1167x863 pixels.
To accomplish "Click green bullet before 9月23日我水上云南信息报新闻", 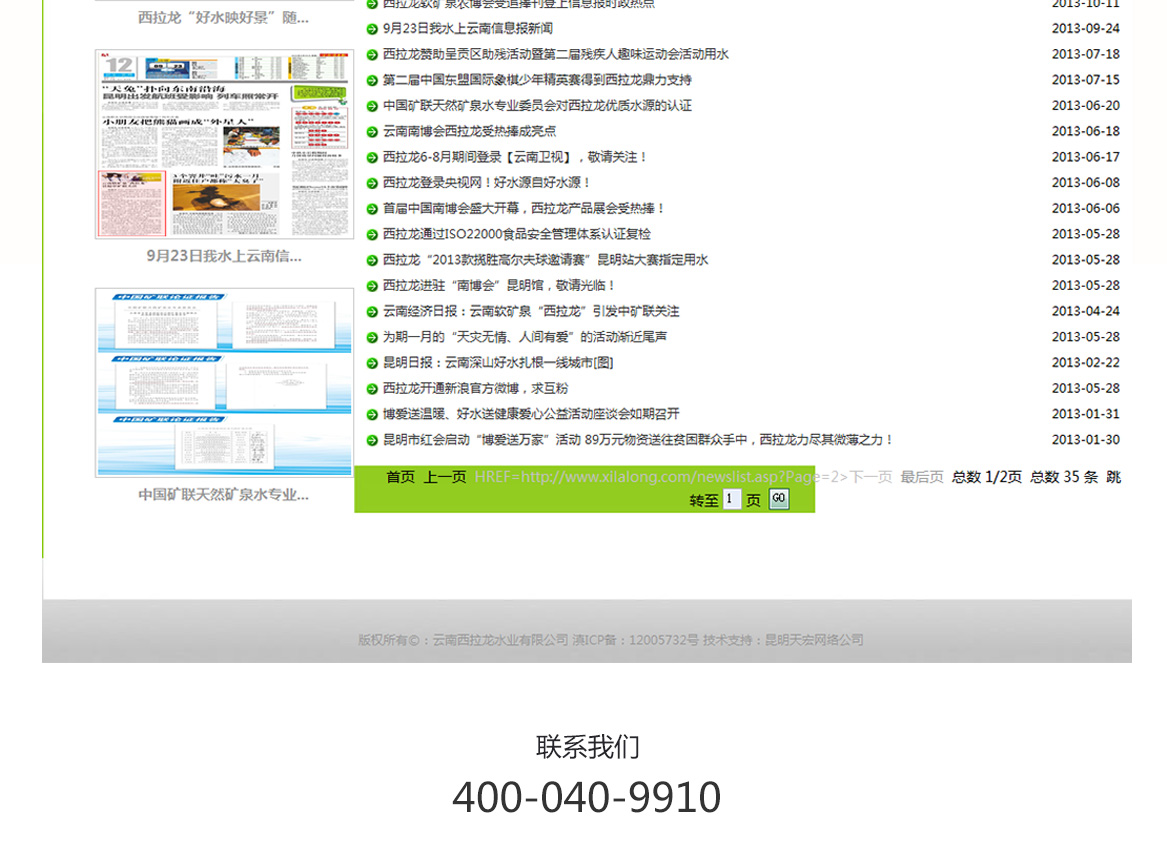I will 372,29.
